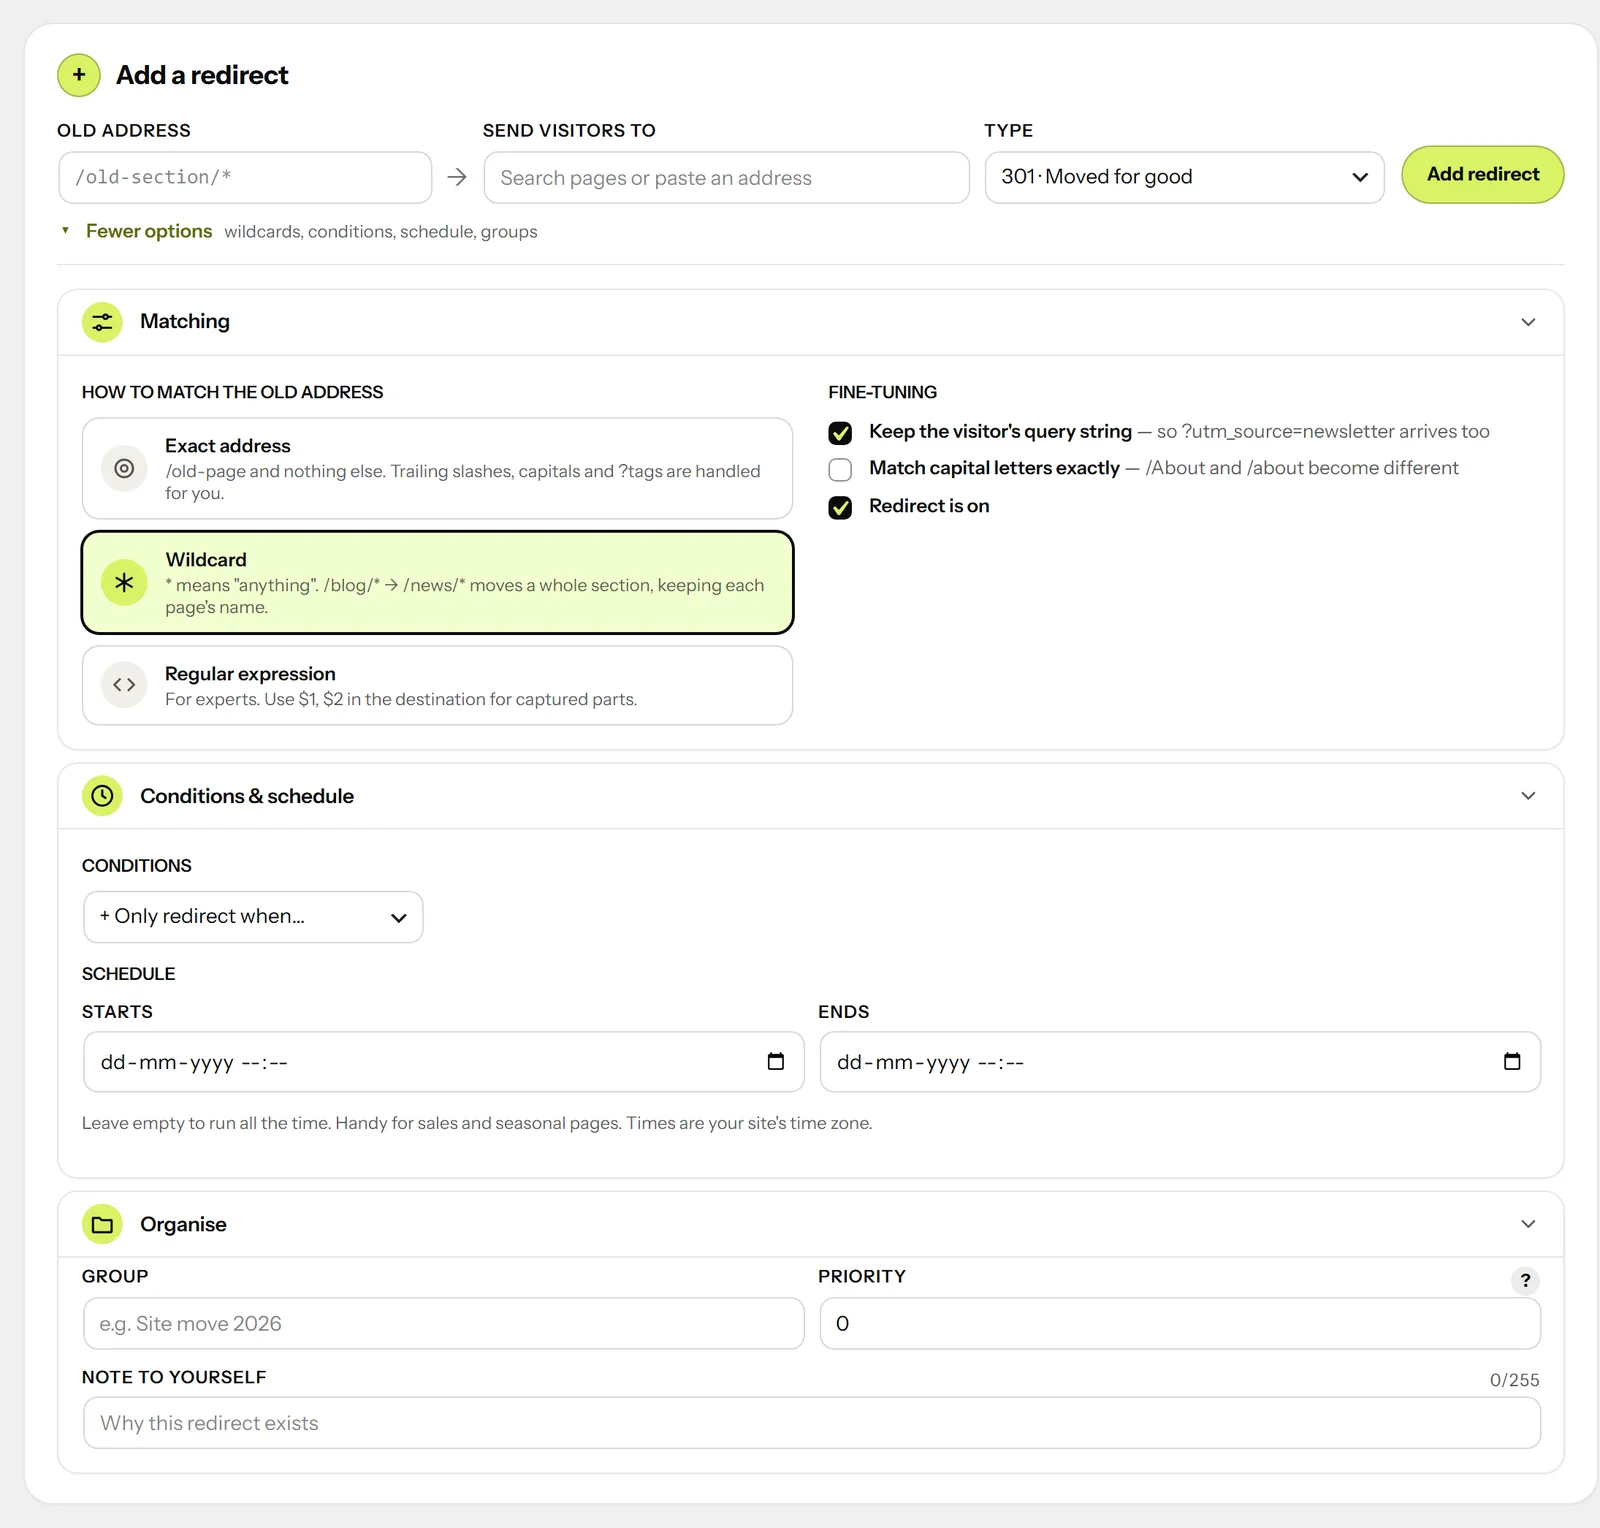Open the Type dropdown 301 Moved for good

point(1184,177)
